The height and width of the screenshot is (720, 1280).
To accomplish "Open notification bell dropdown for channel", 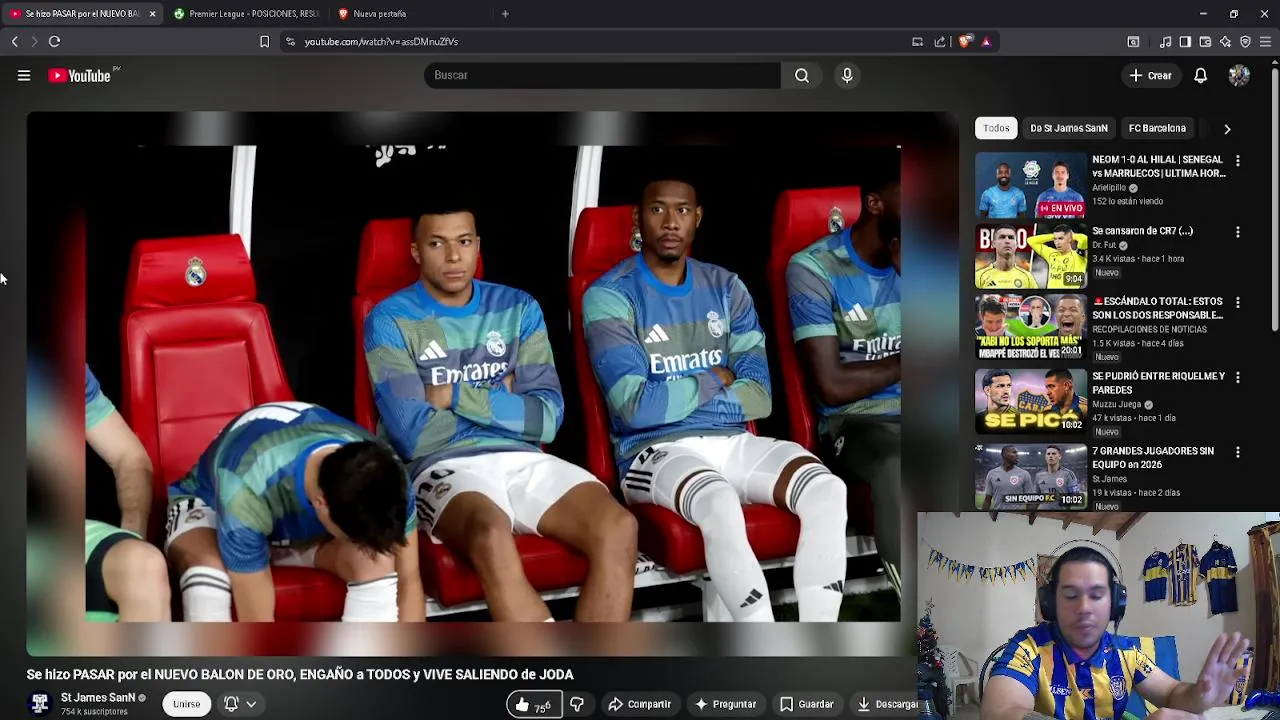I will click(240, 704).
